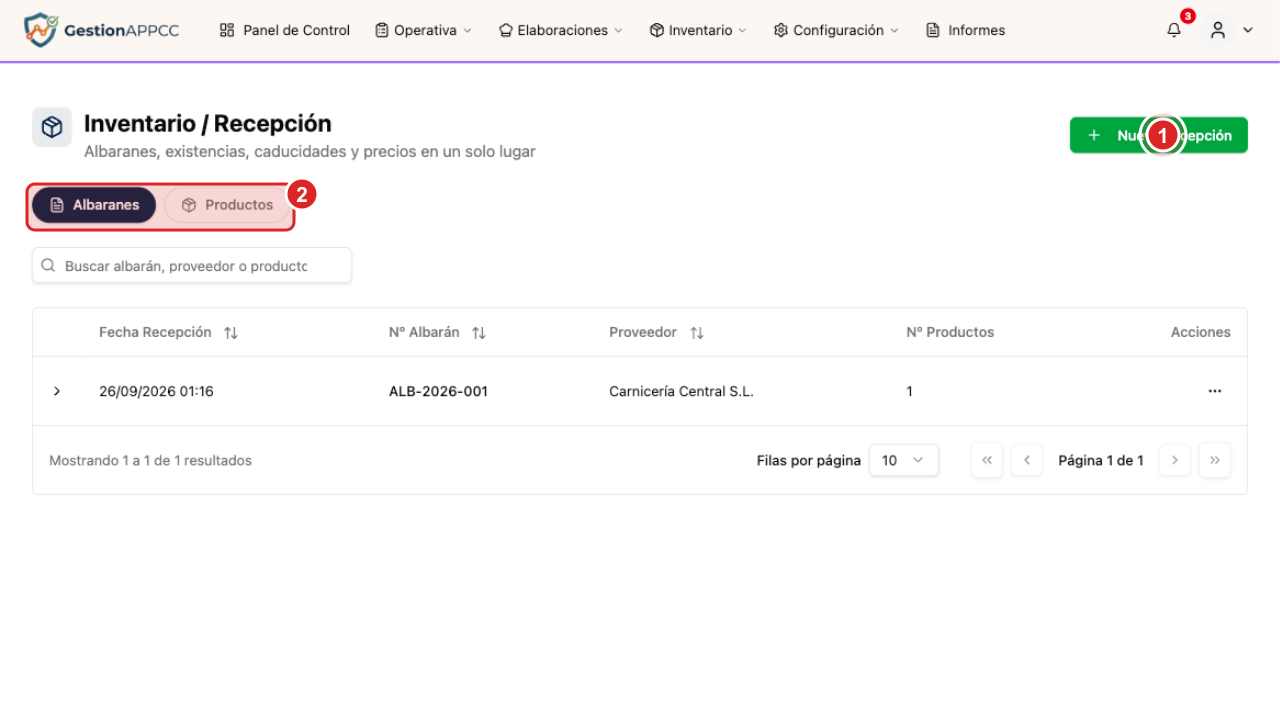
Task: Open the Inventario menu
Action: click(x=698, y=30)
